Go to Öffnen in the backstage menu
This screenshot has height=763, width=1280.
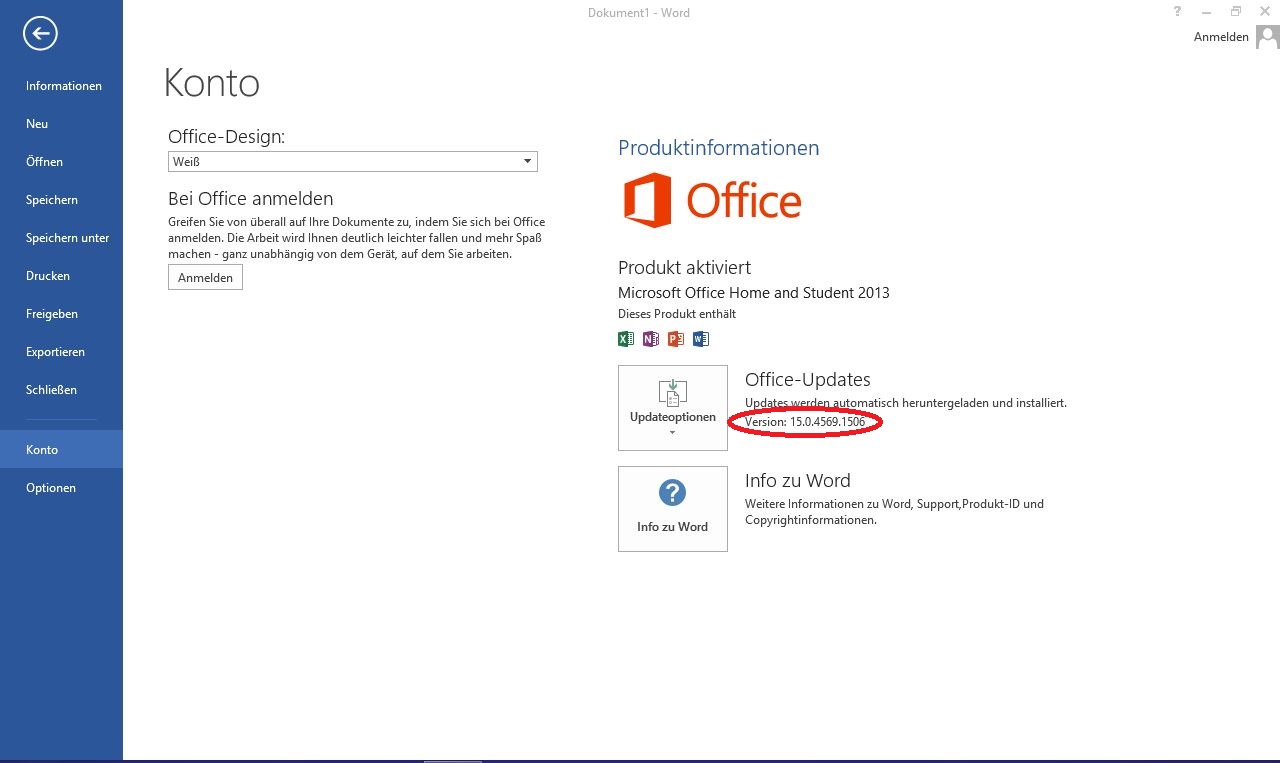pyautogui.click(x=44, y=162)
